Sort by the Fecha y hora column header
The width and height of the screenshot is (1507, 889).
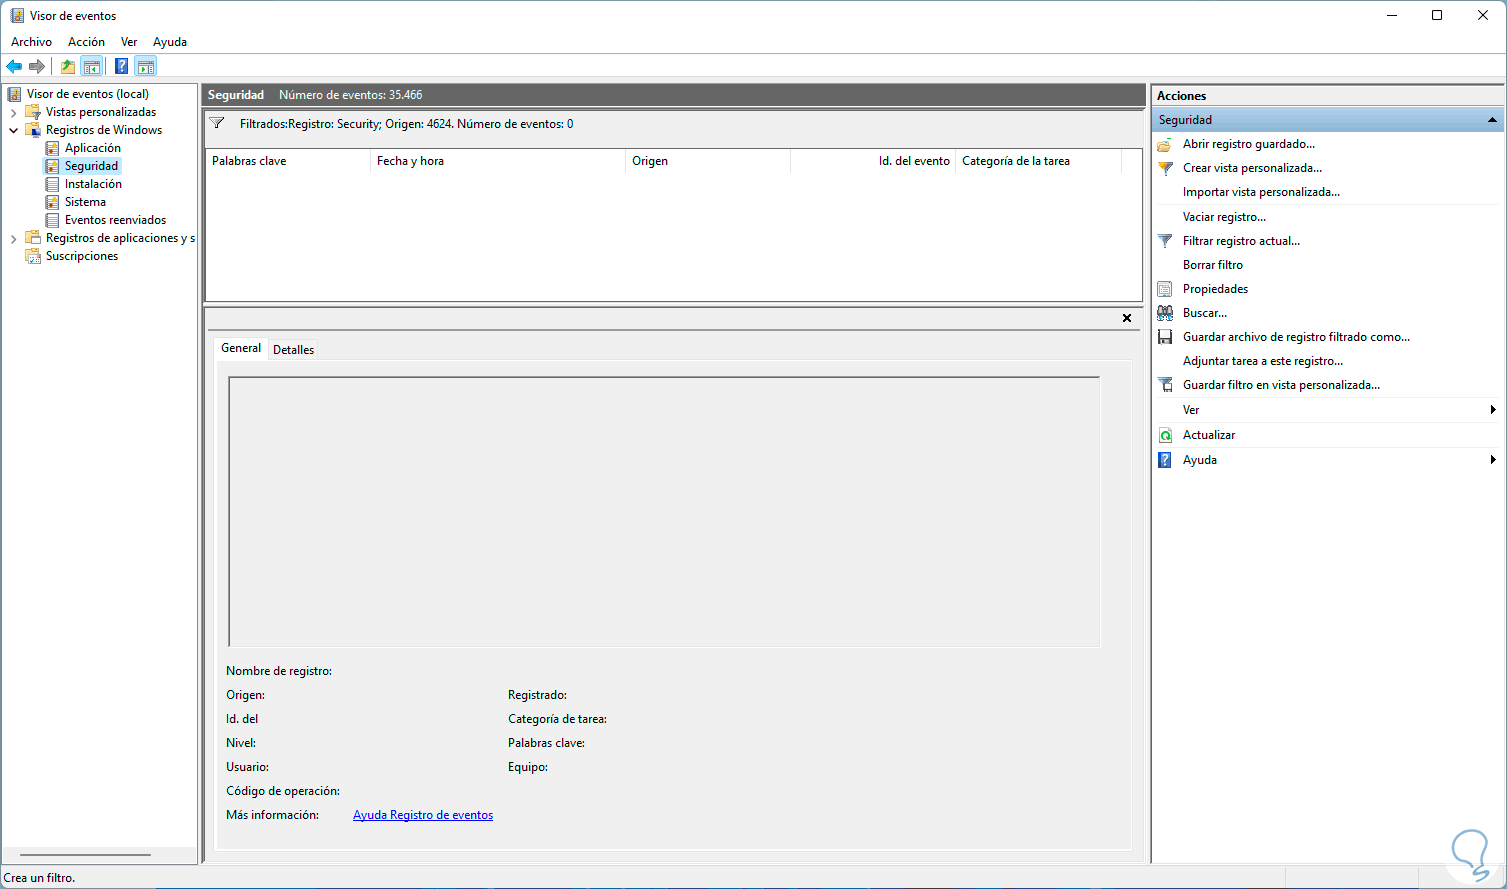497,161
